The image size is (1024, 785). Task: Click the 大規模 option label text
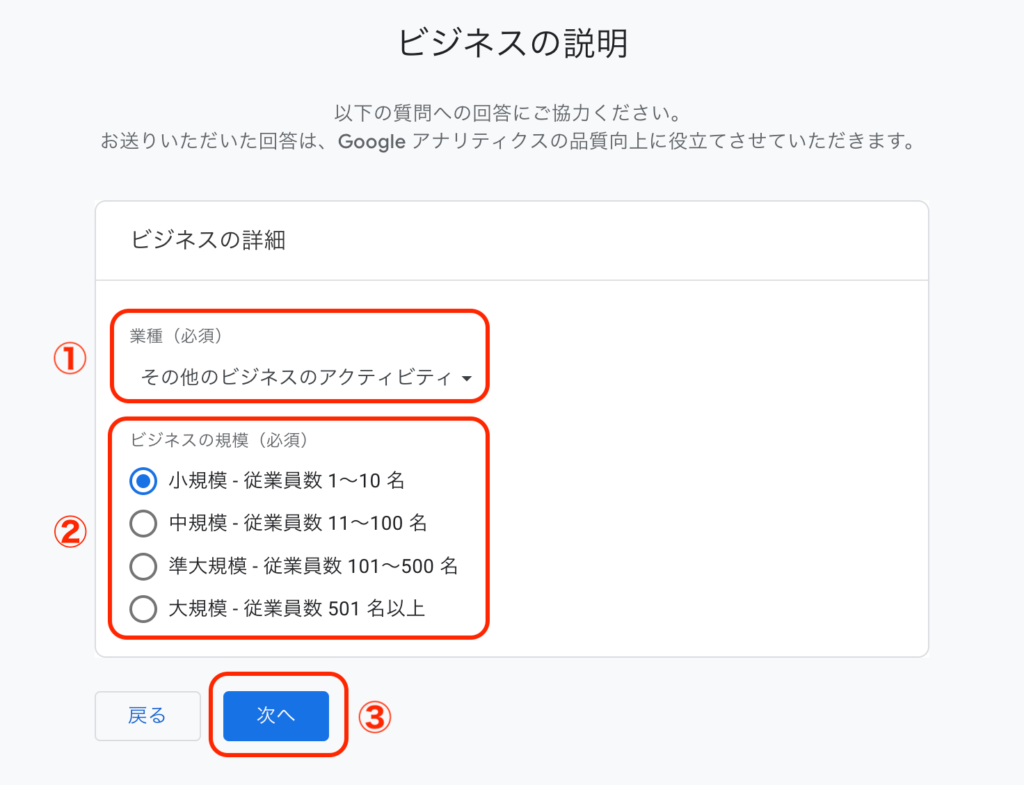297,609
